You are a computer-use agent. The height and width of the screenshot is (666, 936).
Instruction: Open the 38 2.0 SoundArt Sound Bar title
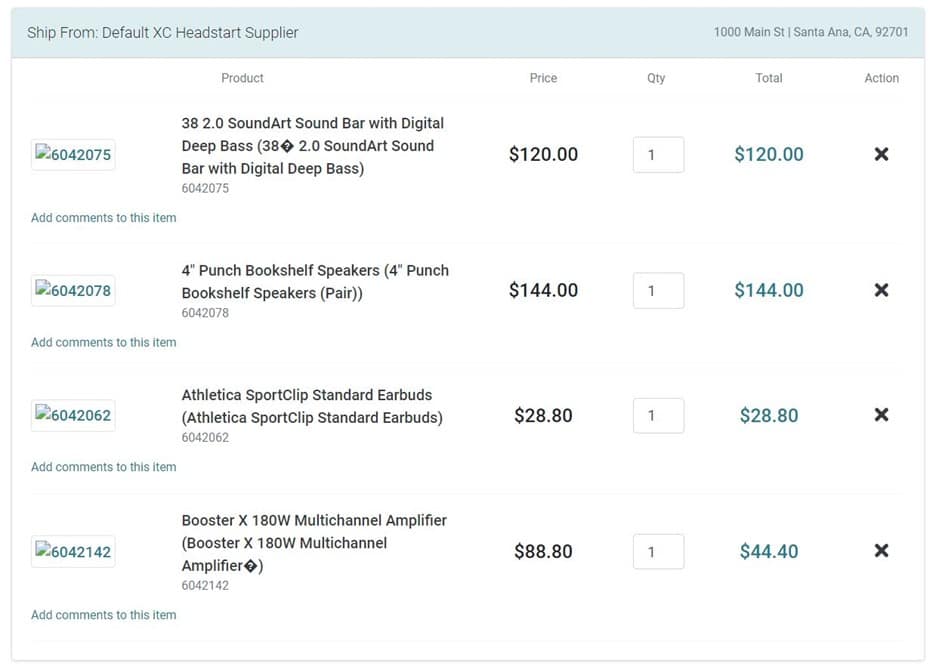click(x=313, y=146)
